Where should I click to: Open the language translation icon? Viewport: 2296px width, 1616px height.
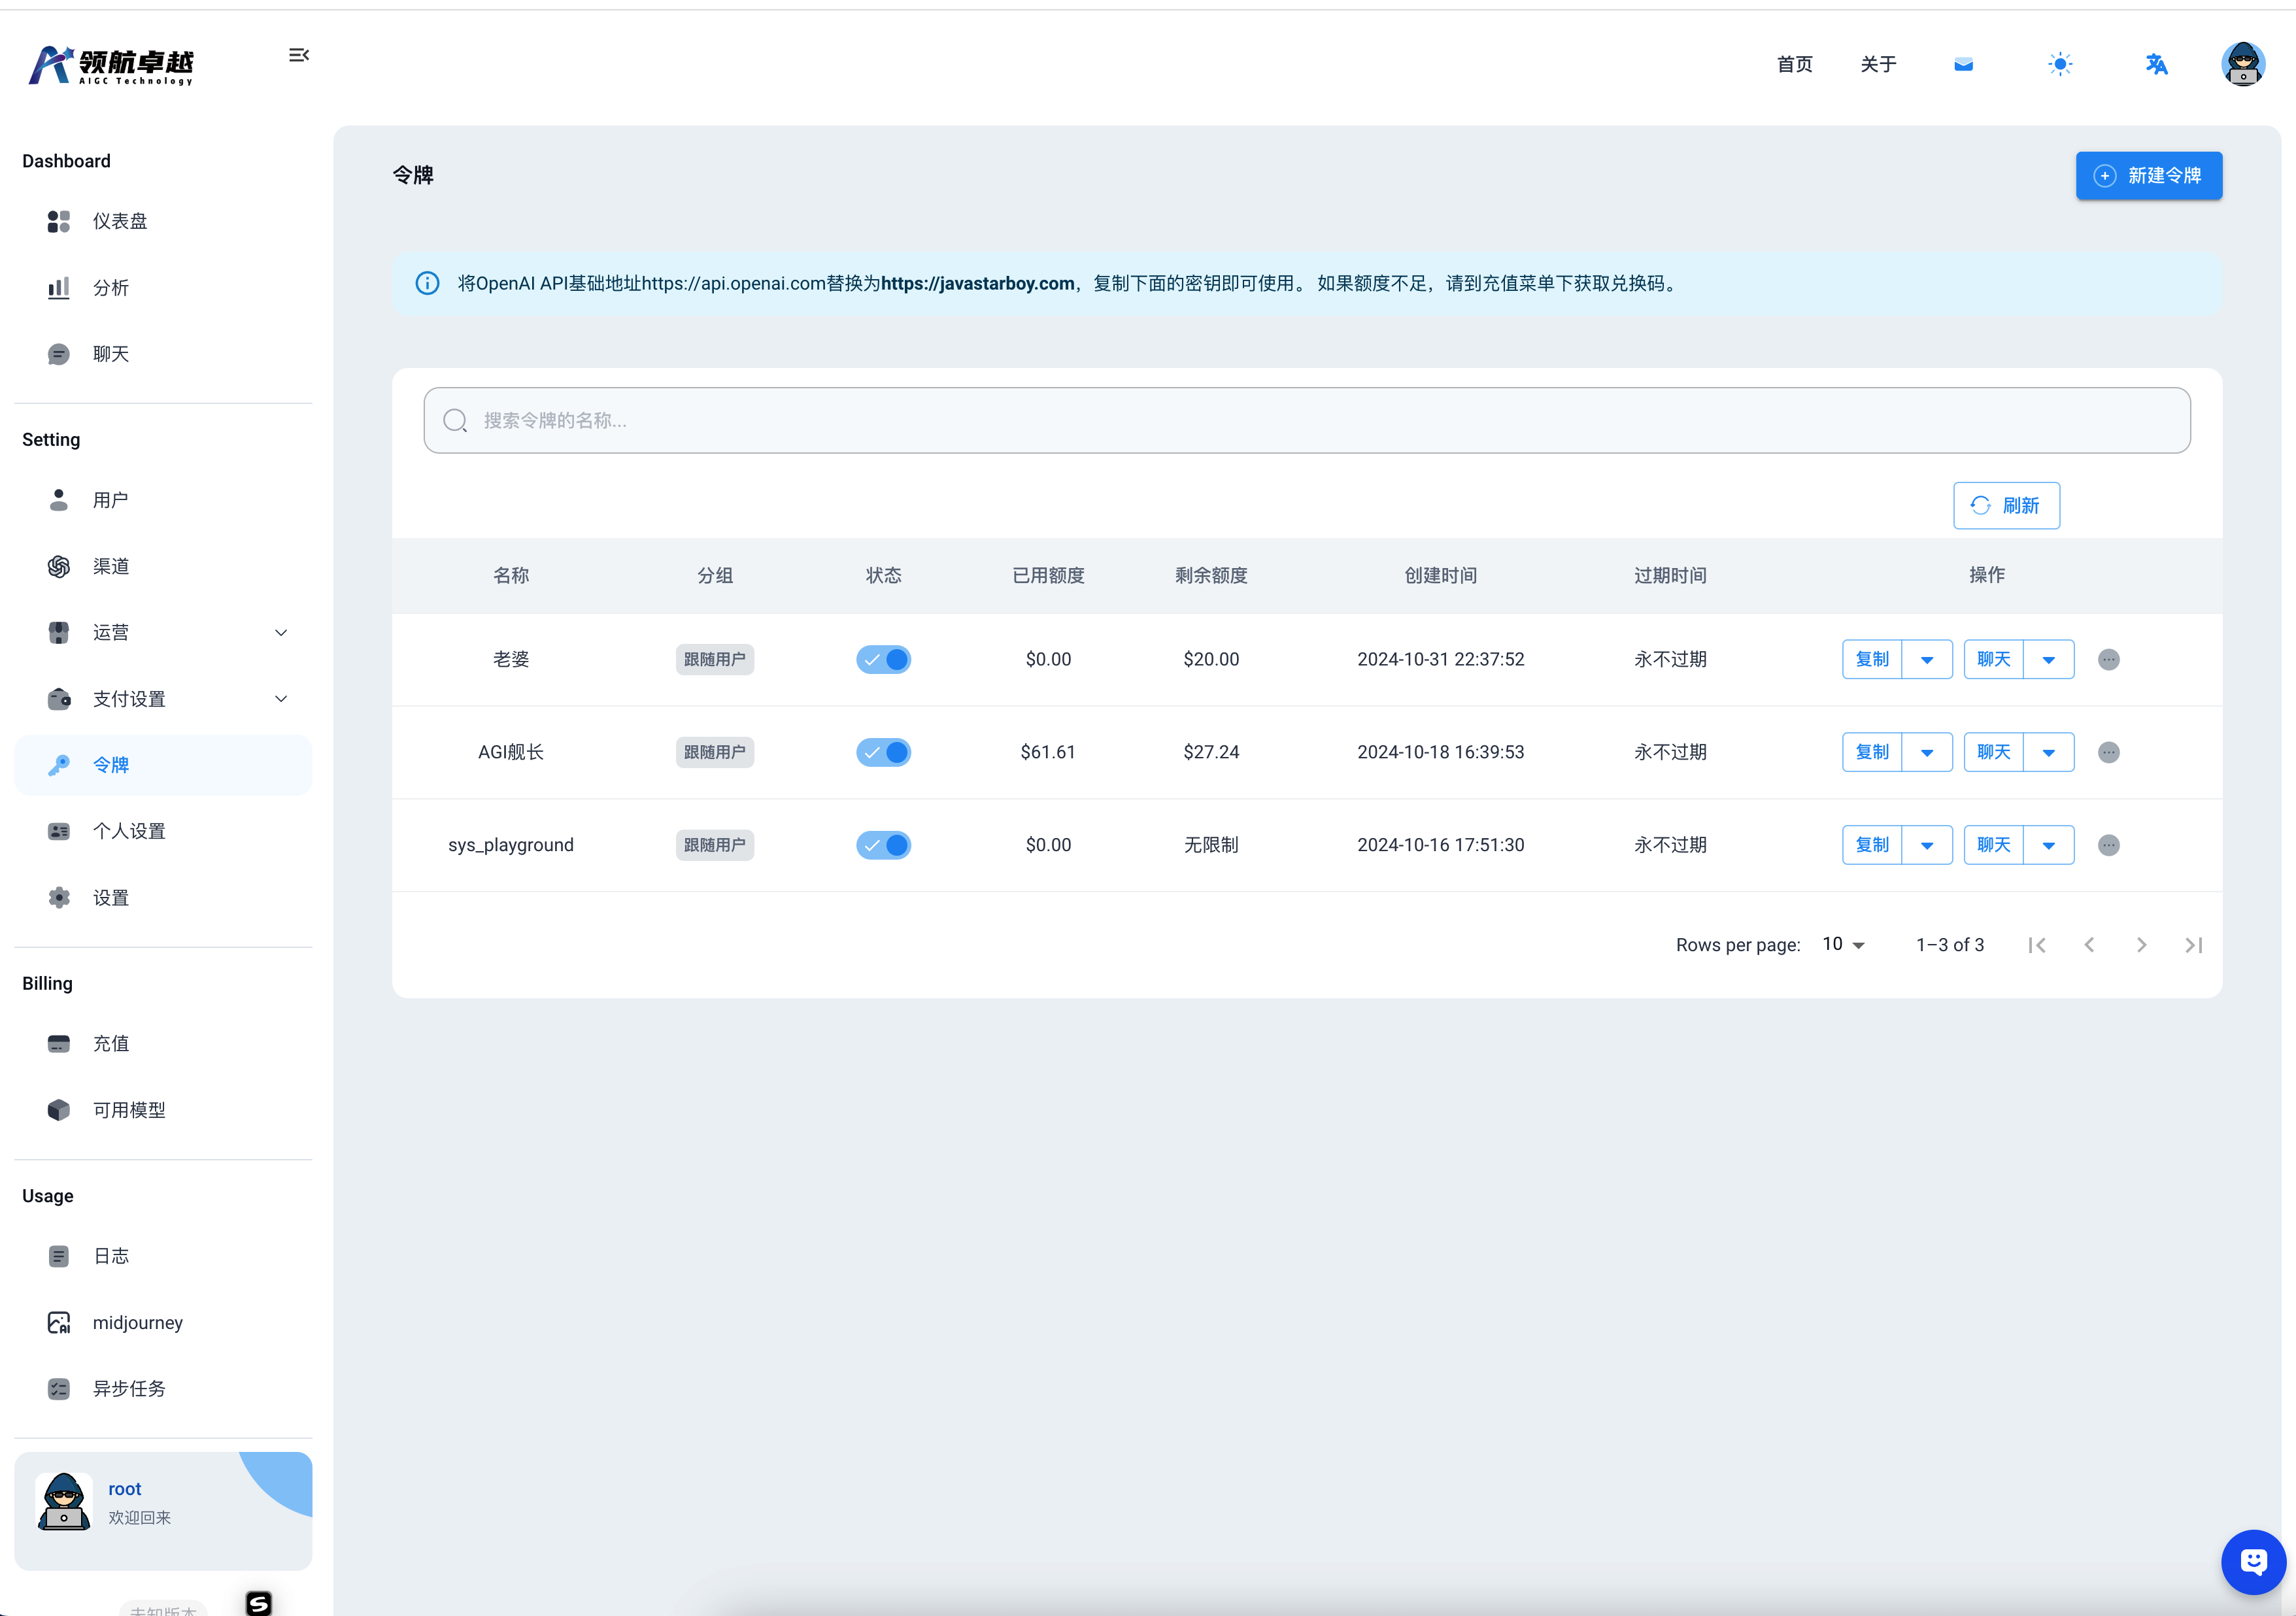pos(2156,65)
